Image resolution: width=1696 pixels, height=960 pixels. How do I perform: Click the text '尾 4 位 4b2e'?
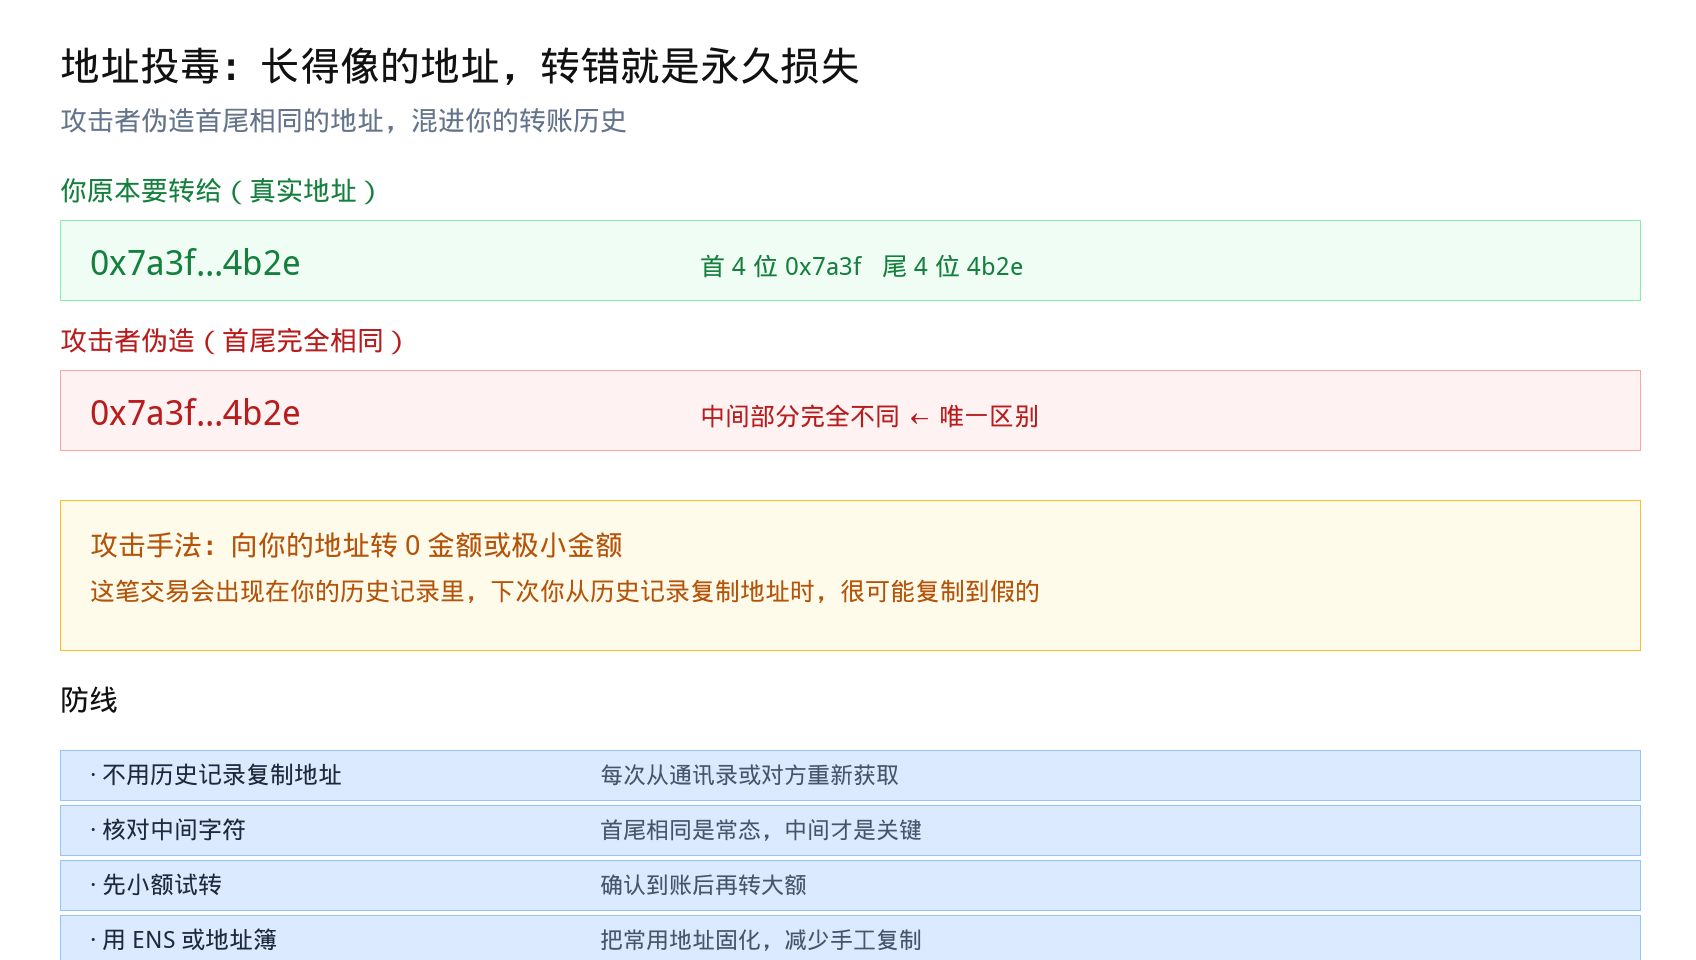(952, 266)
